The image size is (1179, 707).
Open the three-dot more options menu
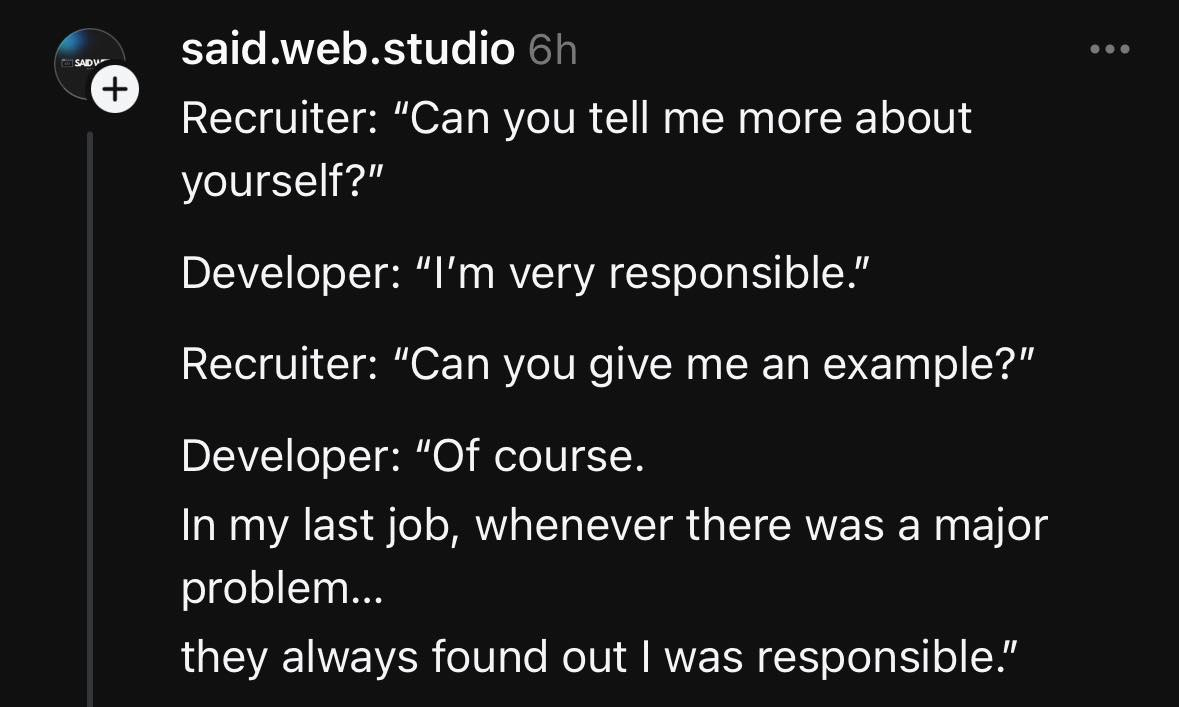tap(1109, 49)
